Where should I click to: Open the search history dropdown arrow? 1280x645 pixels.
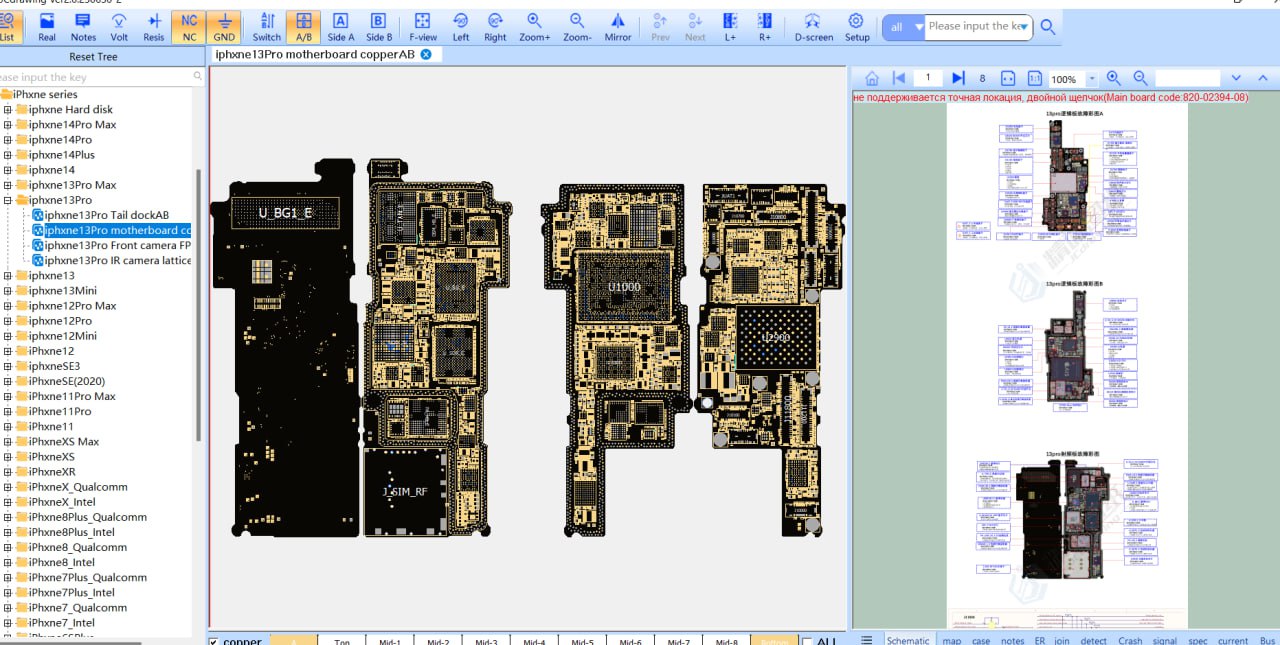(x=1025, y=28)
